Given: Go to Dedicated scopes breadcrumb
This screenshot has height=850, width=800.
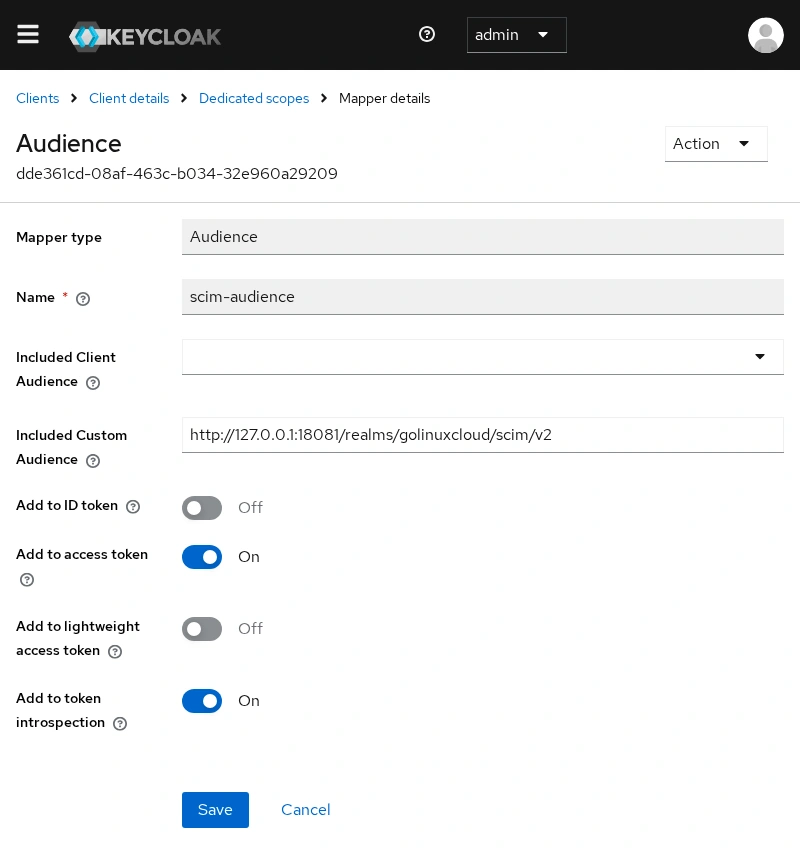Looking at the screenshot, I should [254, 98].
